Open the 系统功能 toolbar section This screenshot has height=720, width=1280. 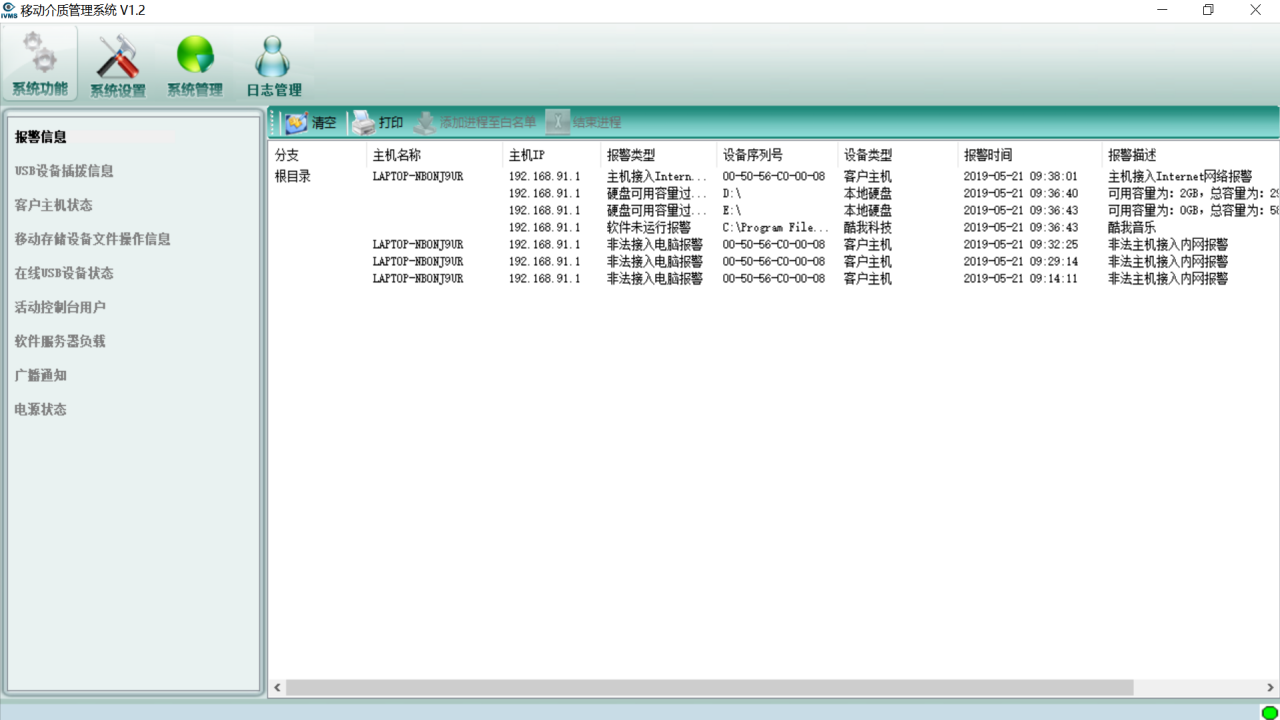tap(40, 62)
